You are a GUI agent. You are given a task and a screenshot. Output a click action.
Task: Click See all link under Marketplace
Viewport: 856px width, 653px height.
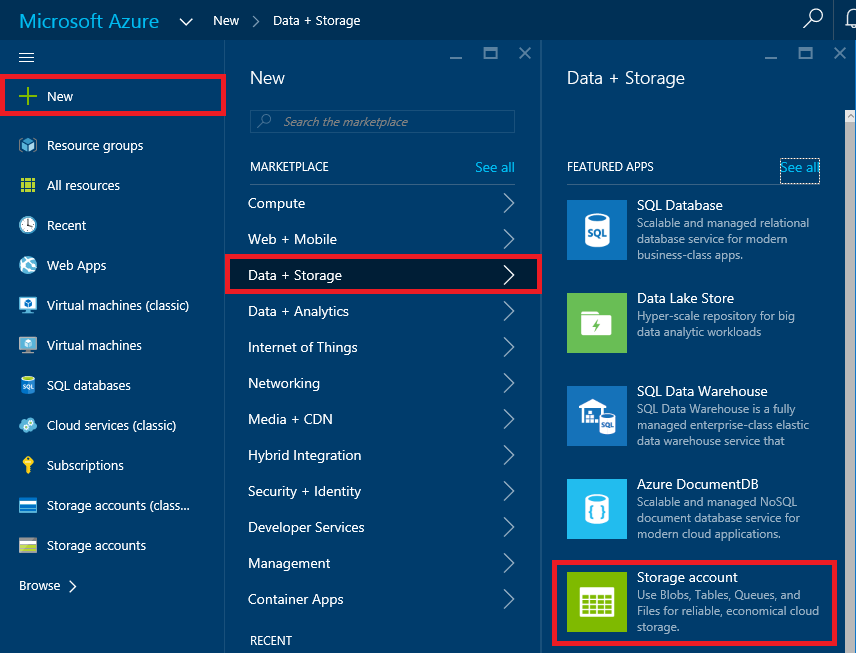[x=494, y=167]
